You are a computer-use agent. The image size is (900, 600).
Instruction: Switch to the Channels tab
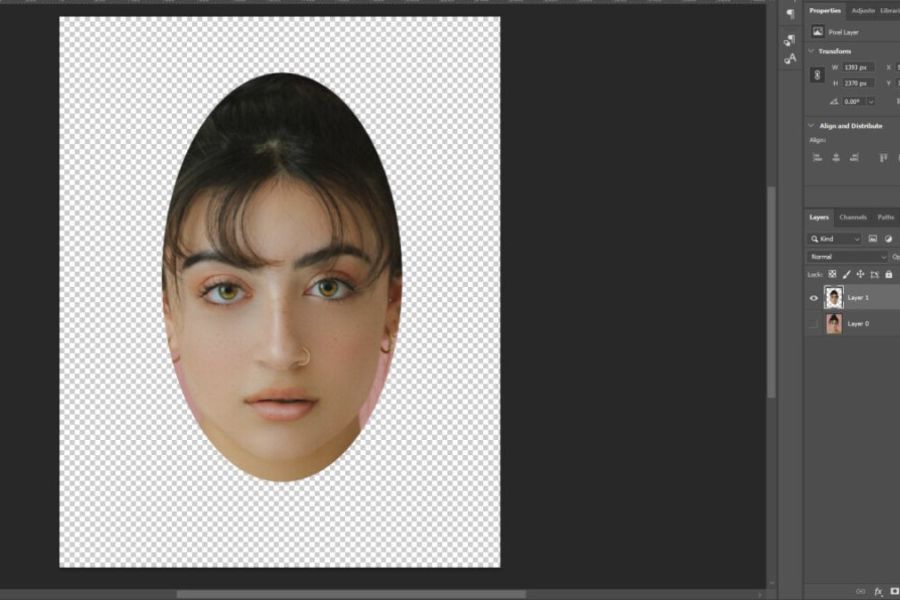pos(853,217)
